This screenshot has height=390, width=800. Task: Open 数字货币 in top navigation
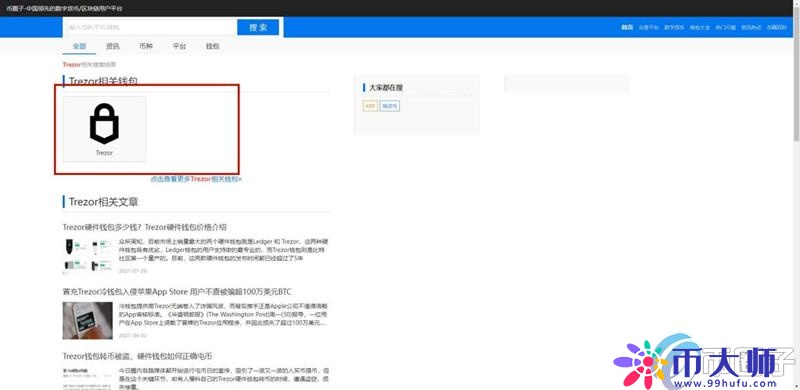click(x=674, y=27)
